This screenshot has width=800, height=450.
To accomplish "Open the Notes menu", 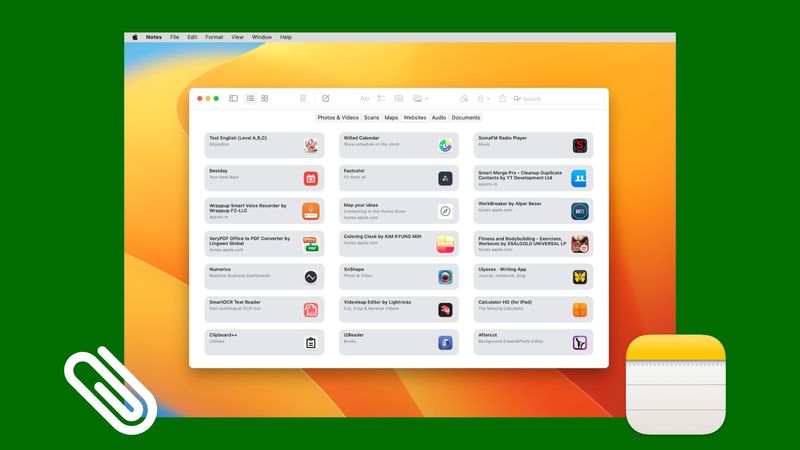I will (154, 37).
